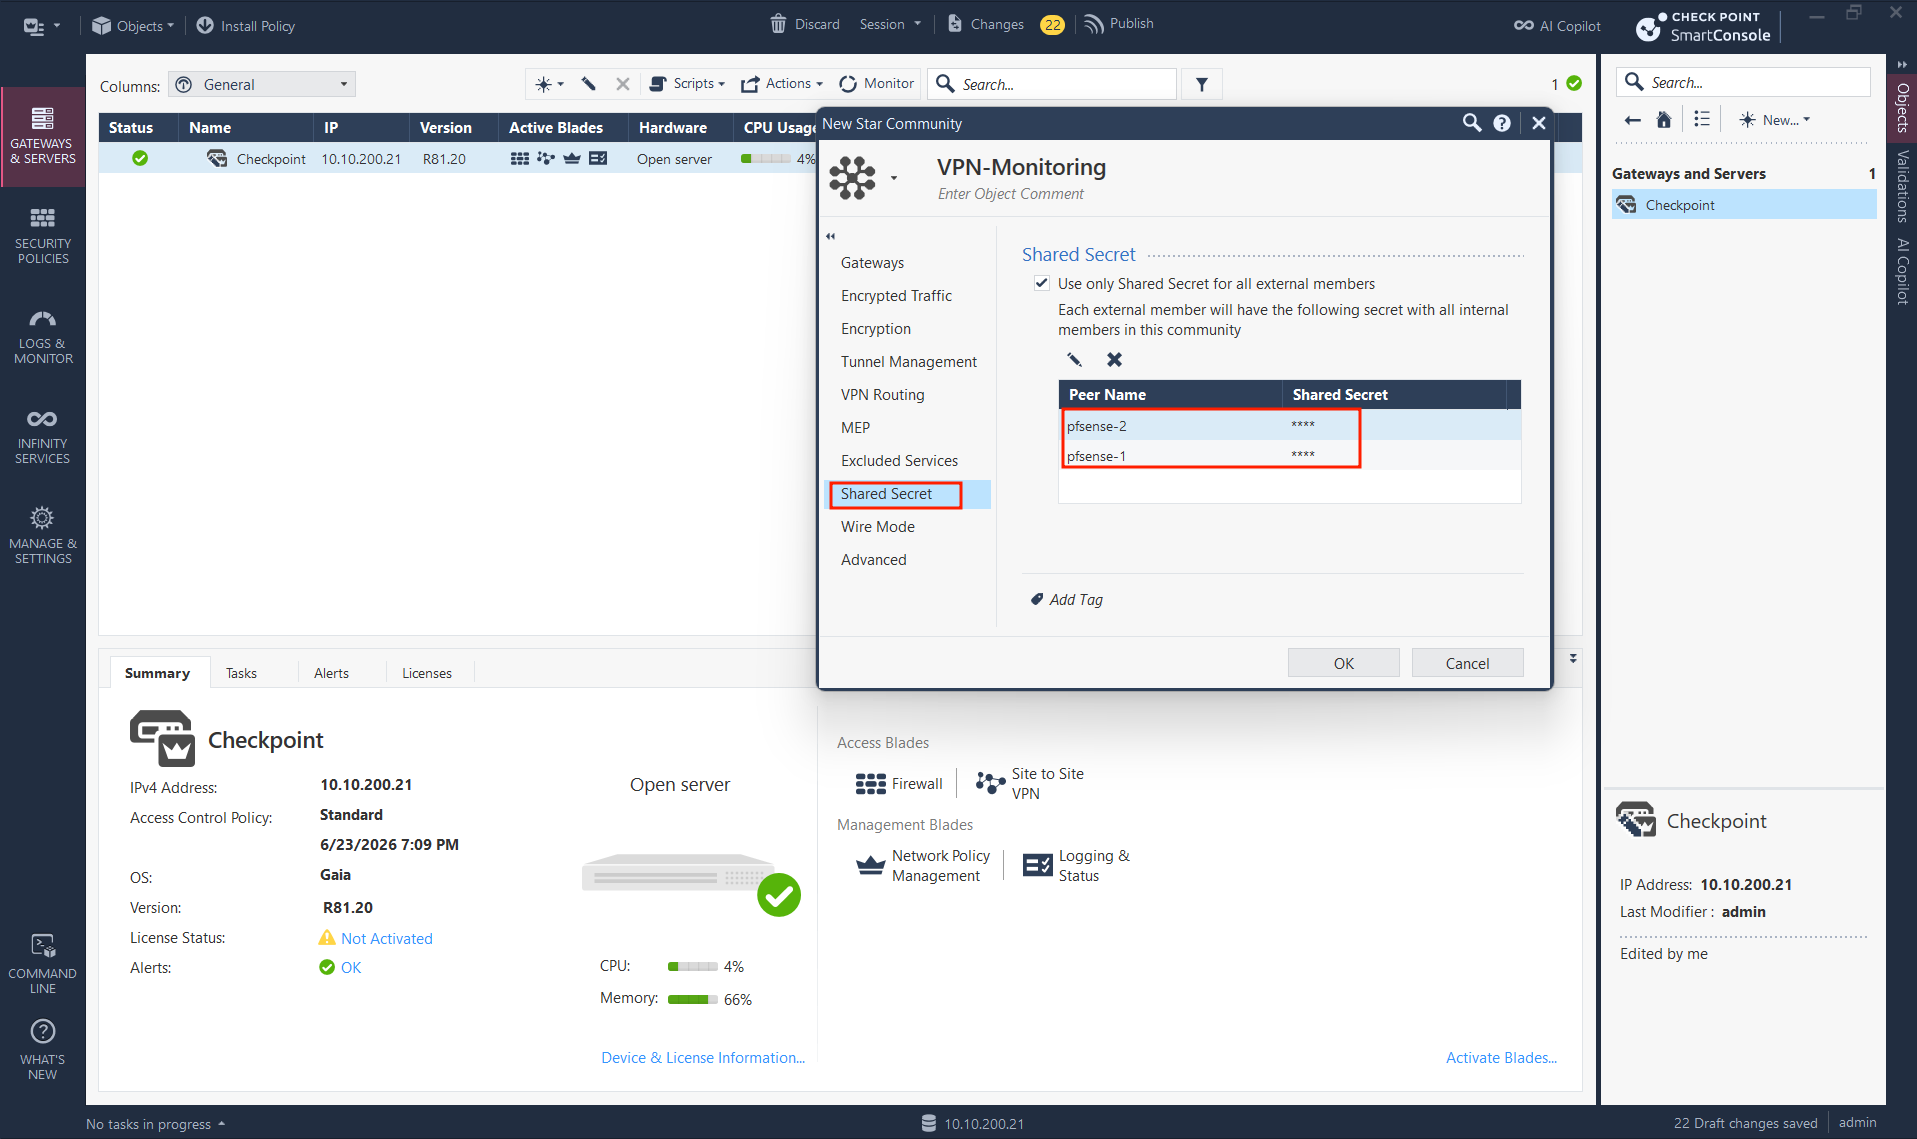Click the Add Tag icon
This screenshot has width=1917, height=1139.
(x=1037, y=600)
